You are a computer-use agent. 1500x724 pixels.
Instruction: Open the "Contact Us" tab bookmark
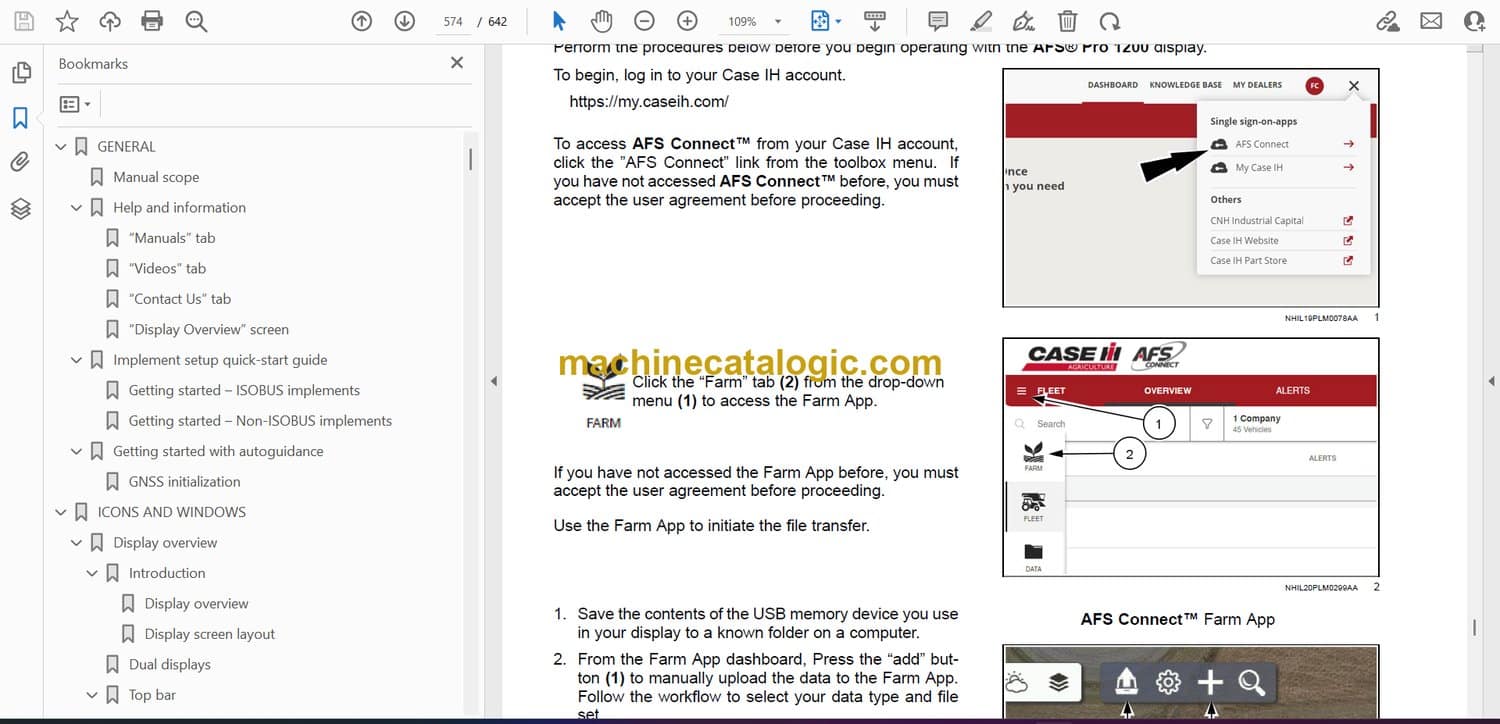180,299
